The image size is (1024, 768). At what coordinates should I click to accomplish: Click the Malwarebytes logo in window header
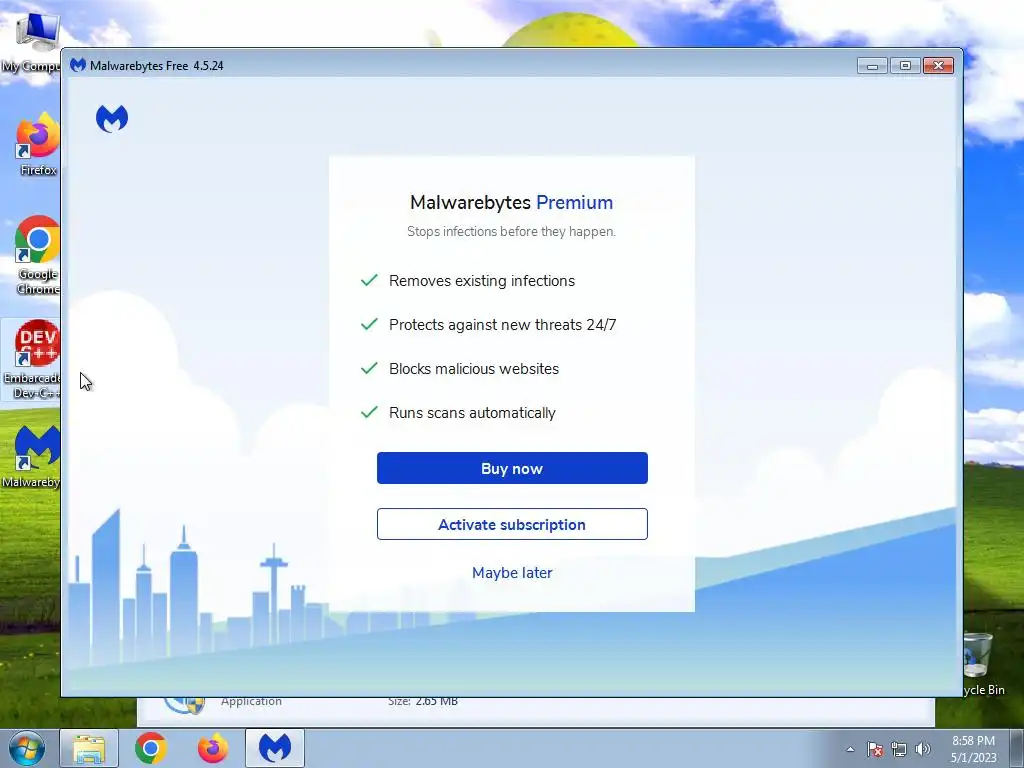[112, 118]
